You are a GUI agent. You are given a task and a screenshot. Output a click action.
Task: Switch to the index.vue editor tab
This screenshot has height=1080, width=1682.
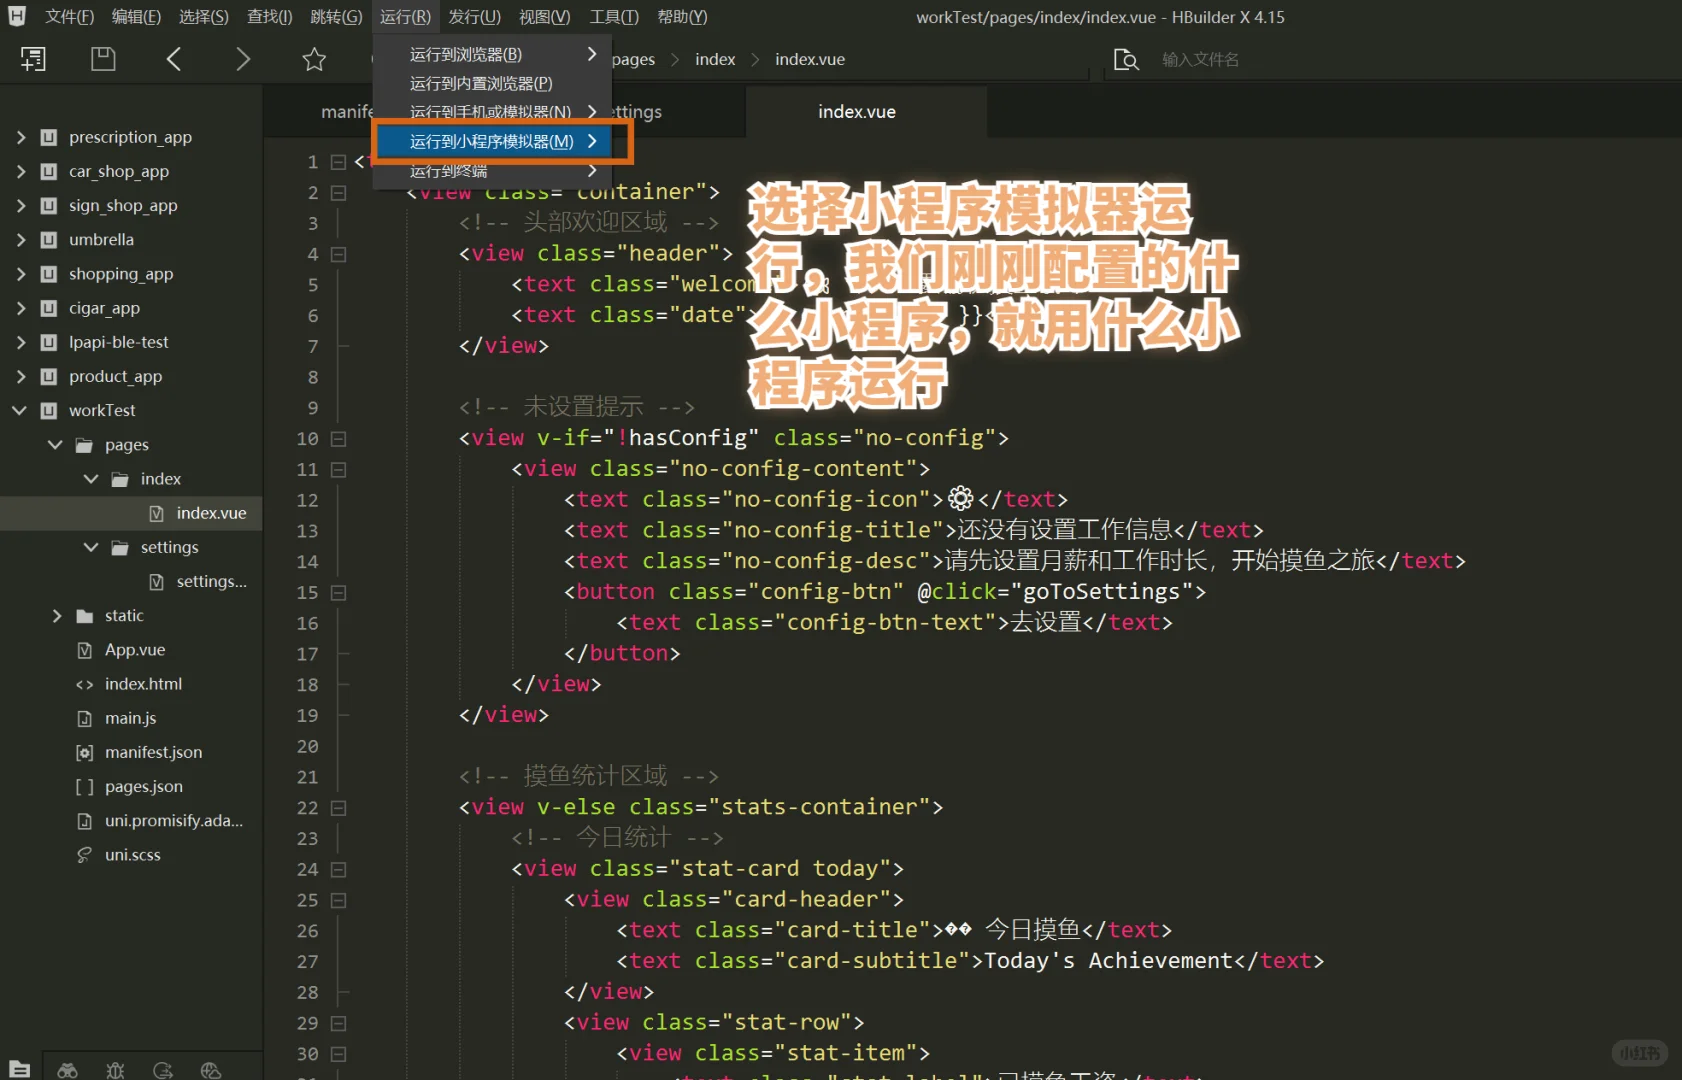click(855, 111)
